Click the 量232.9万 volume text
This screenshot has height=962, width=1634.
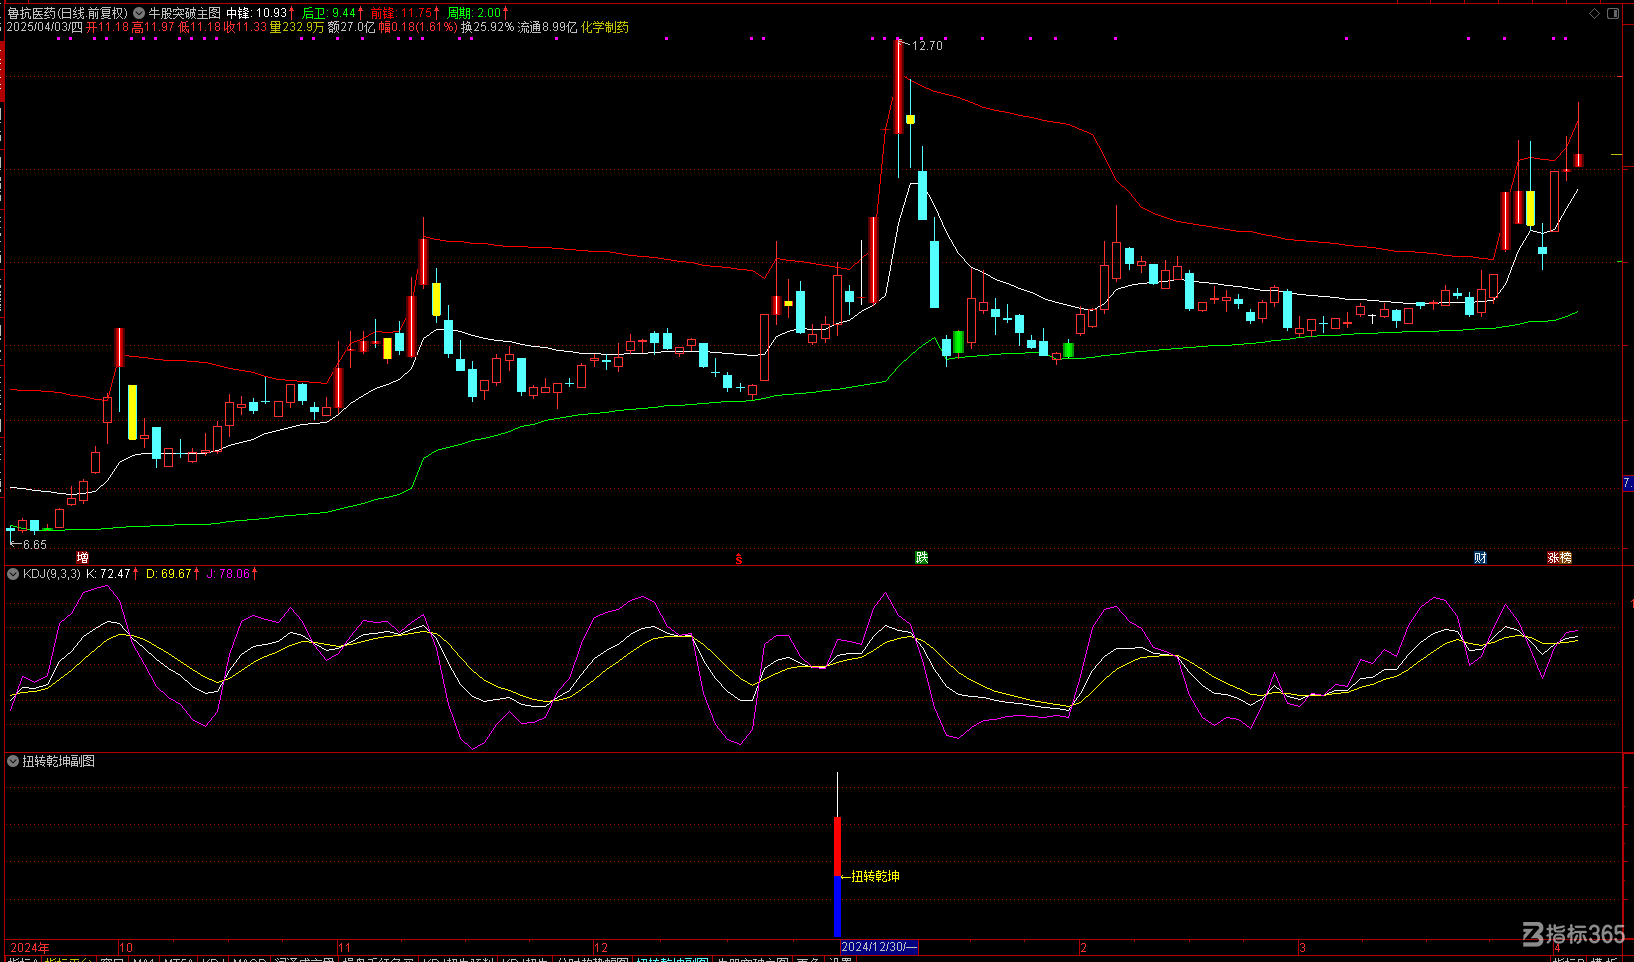(x=297, y=27)
